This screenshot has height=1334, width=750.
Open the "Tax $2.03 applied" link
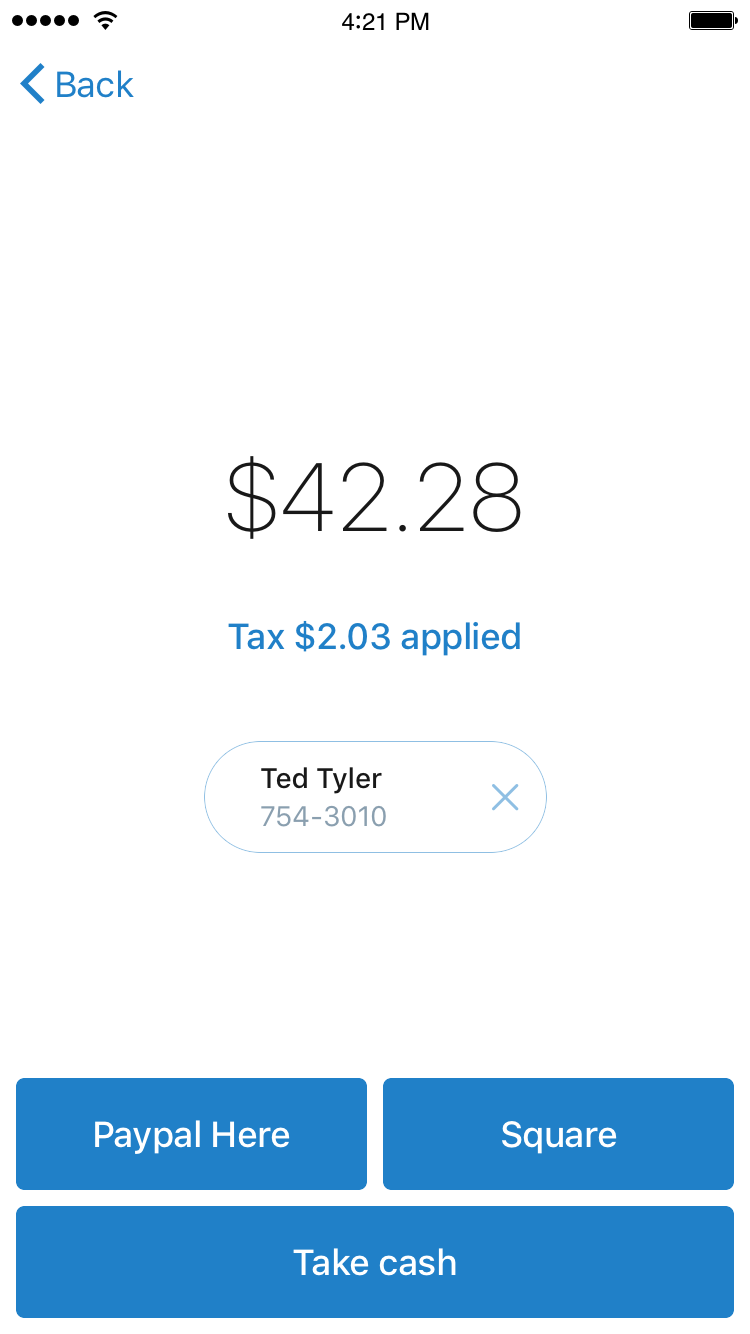coord(375,636)
